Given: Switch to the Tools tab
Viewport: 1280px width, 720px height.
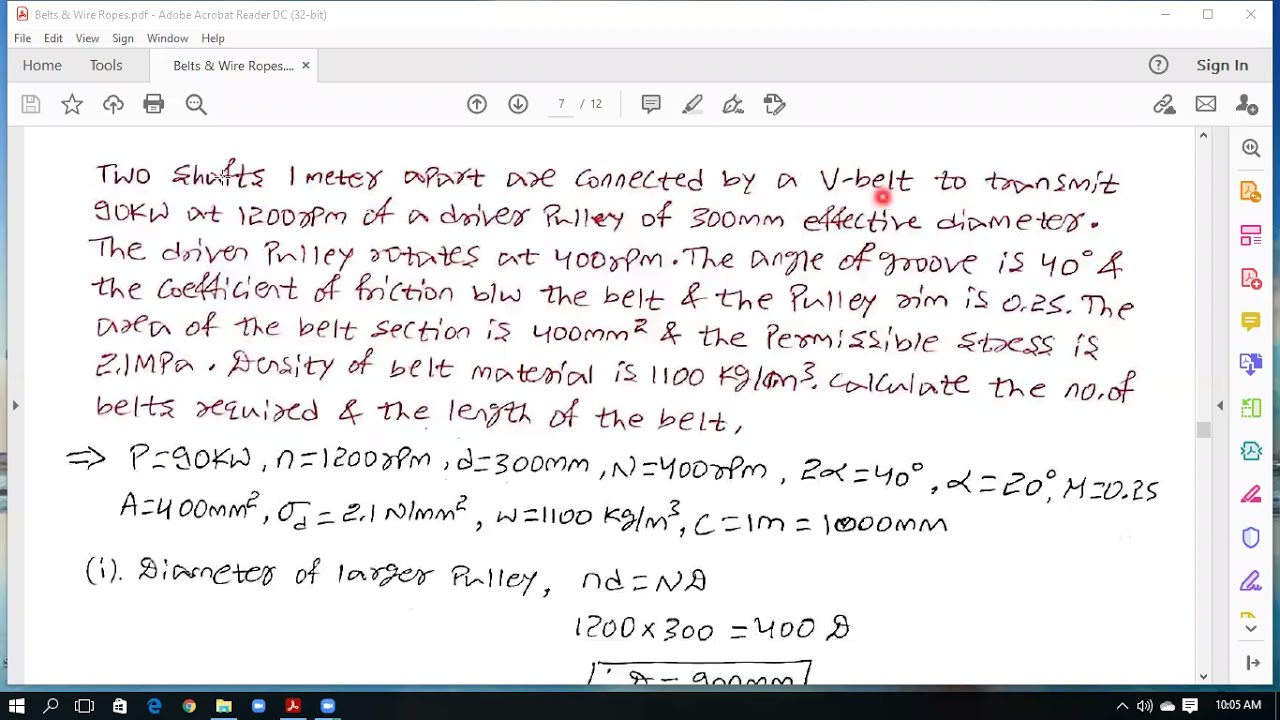Looking at the screenshot, I should tap(106, 65).
